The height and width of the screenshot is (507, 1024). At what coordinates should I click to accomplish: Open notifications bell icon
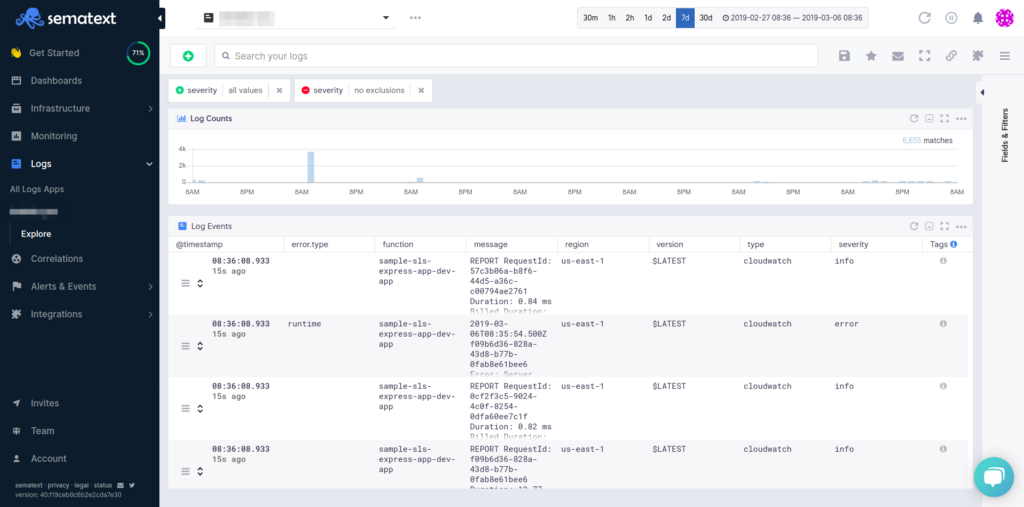977,18
